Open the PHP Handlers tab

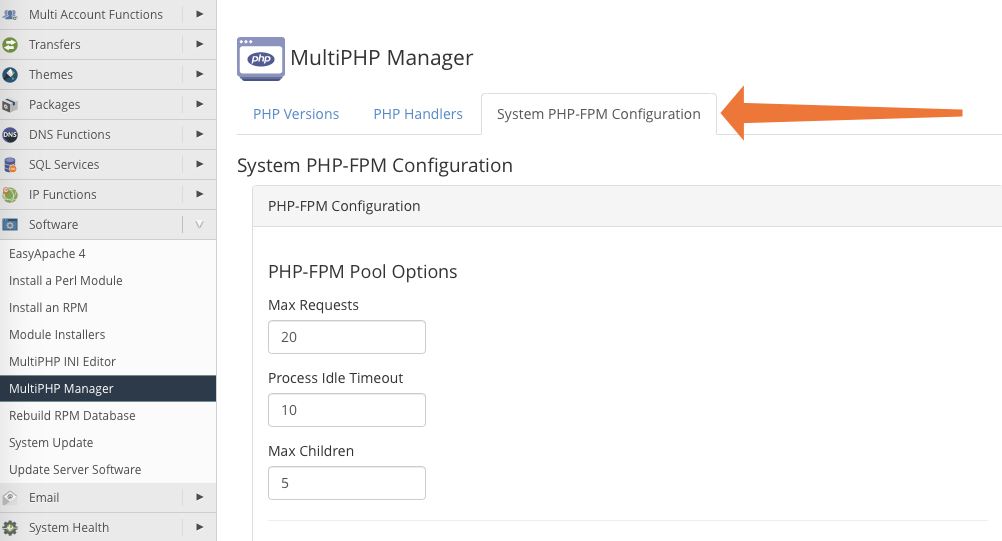point(418,114)
